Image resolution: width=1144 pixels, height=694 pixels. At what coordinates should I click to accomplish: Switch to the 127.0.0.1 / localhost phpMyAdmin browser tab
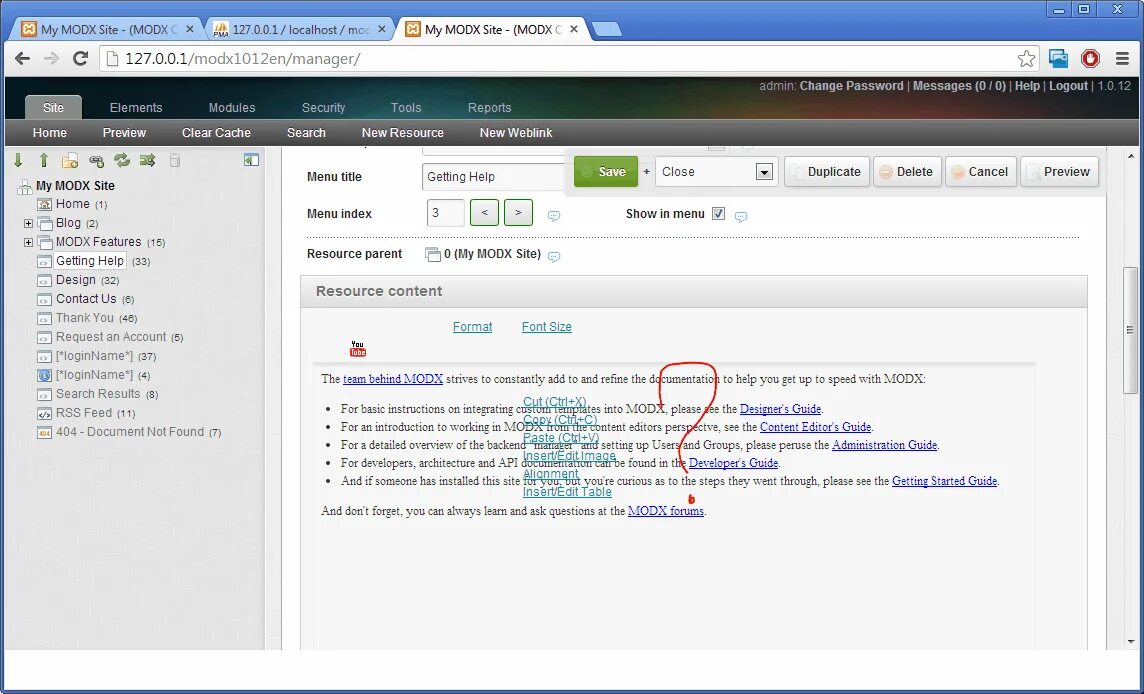tap(301, 29)
